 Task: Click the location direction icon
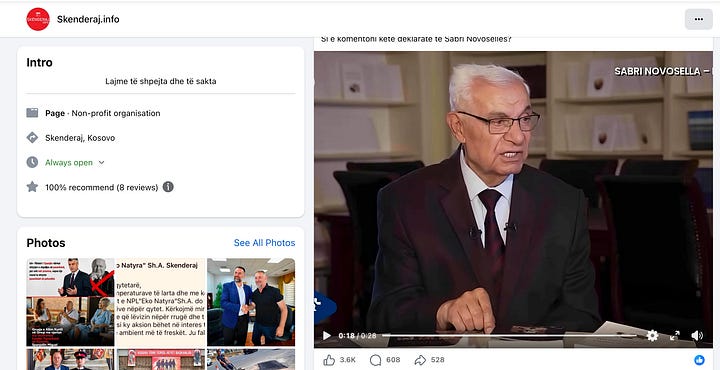pos(32,138)
